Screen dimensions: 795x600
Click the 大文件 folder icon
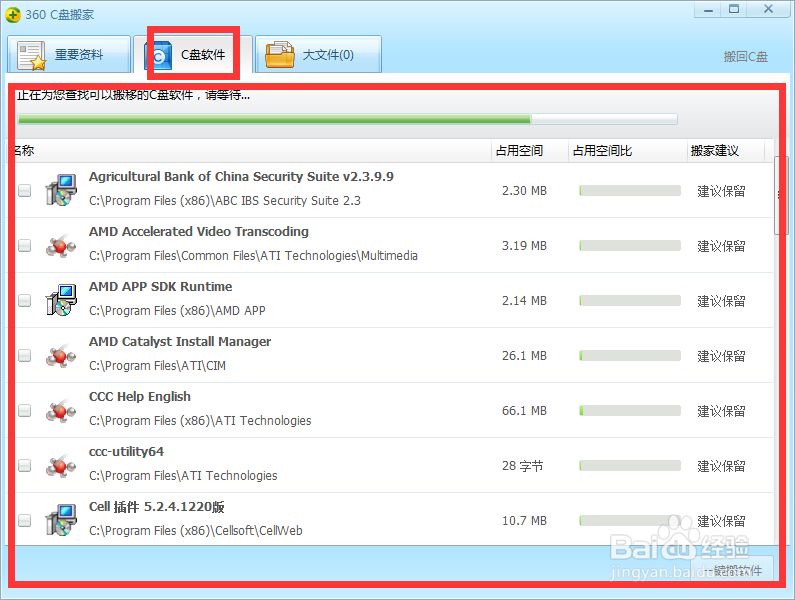[280, 55]
